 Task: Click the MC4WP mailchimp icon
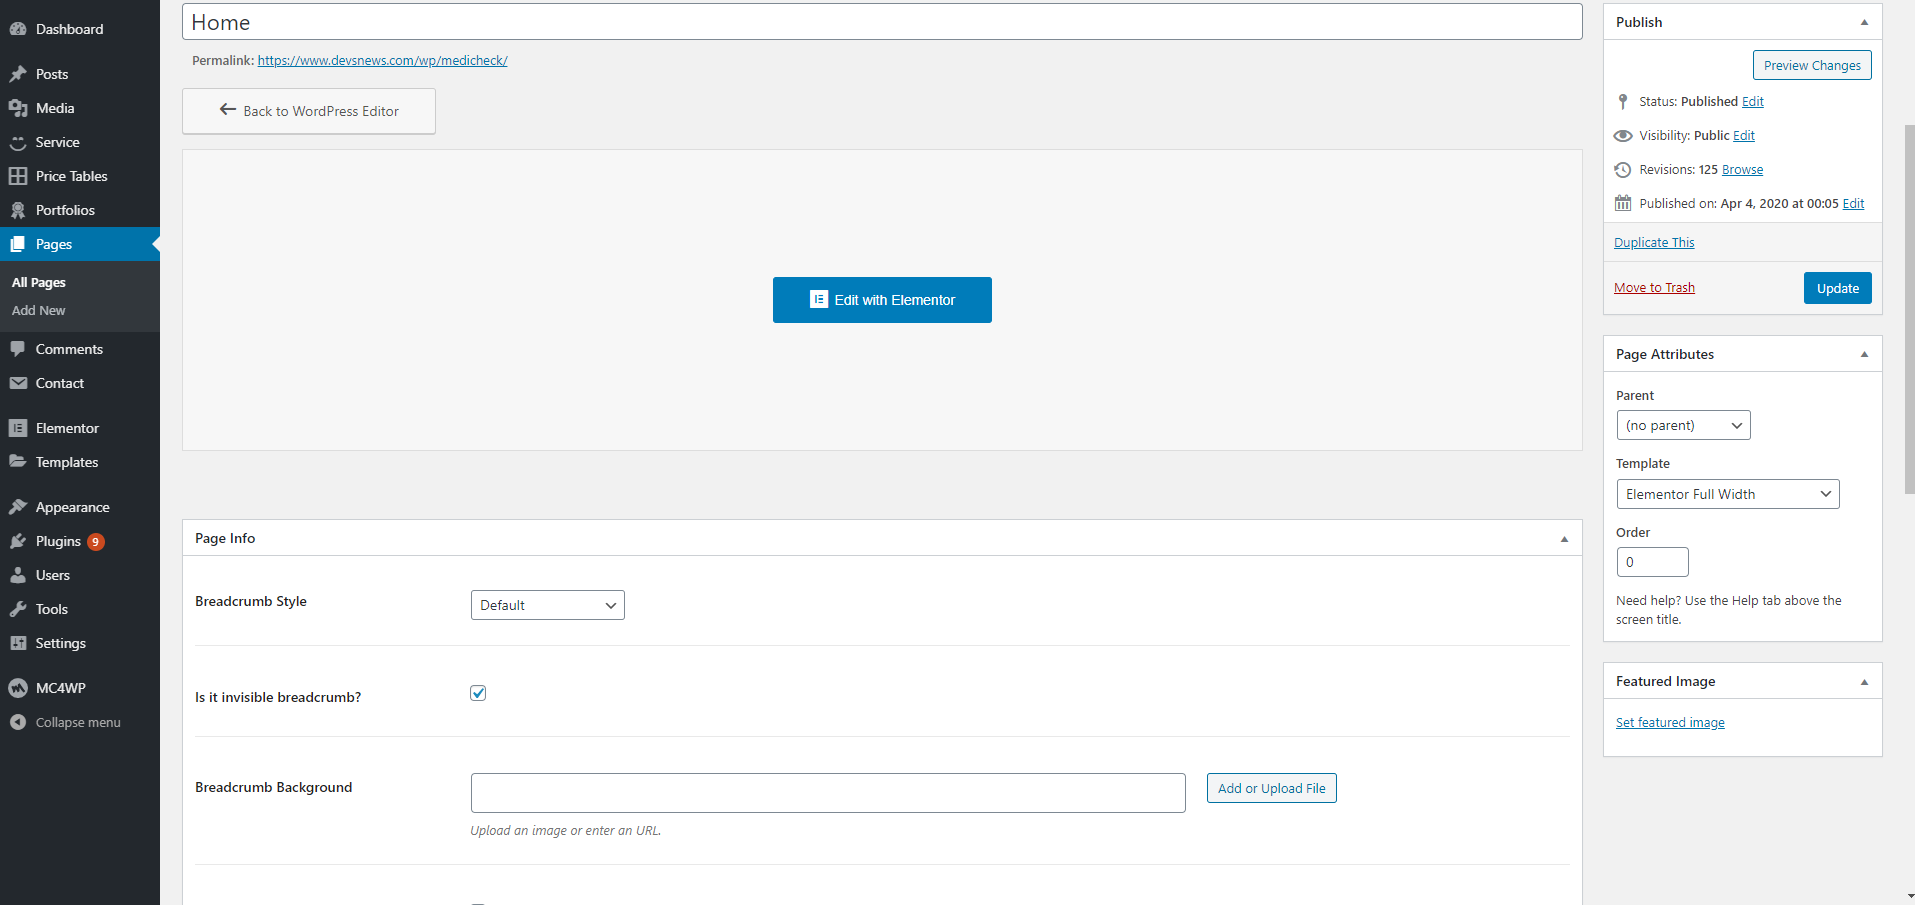tap(18, 688)
